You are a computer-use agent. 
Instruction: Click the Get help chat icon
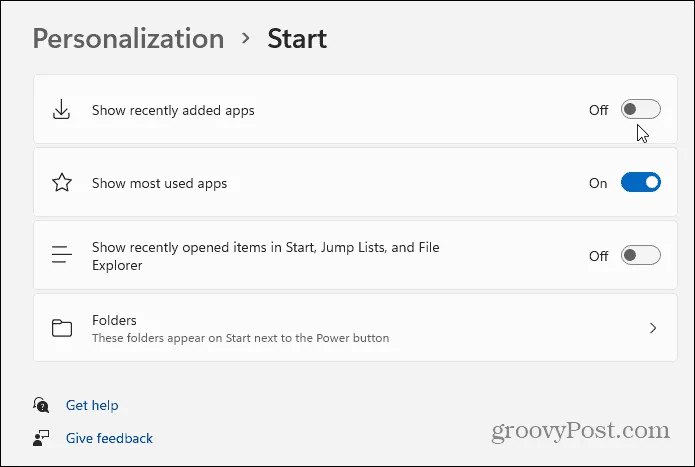click(41, 405)
